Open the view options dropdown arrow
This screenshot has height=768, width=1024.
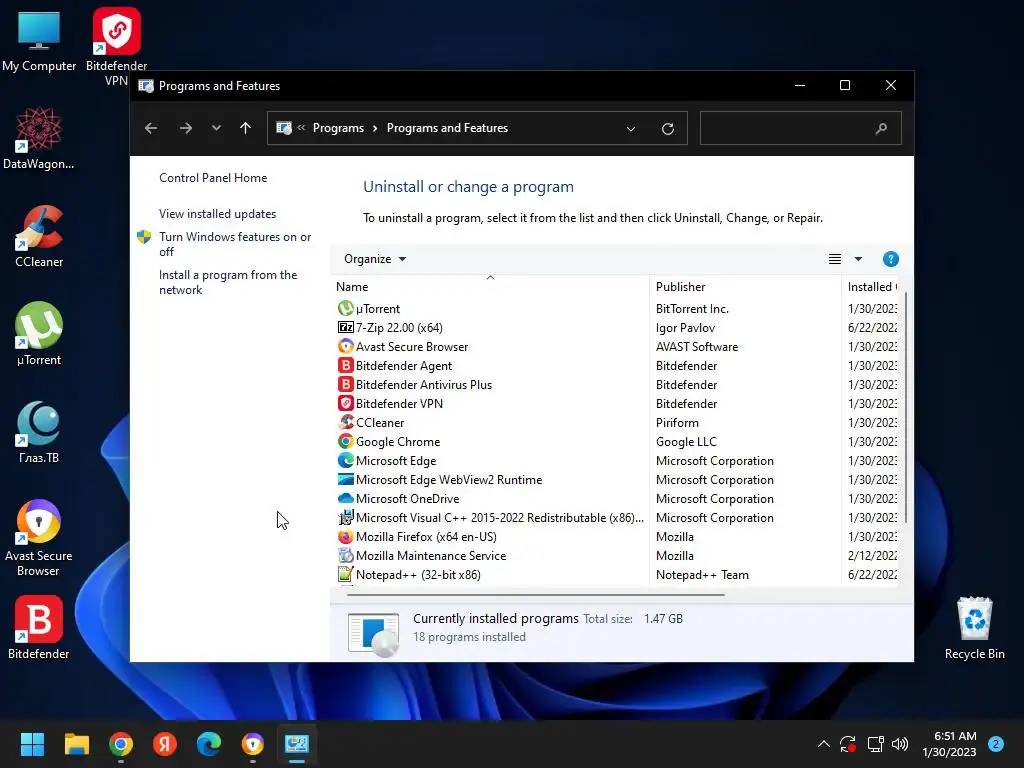click(x=858, y=259)
